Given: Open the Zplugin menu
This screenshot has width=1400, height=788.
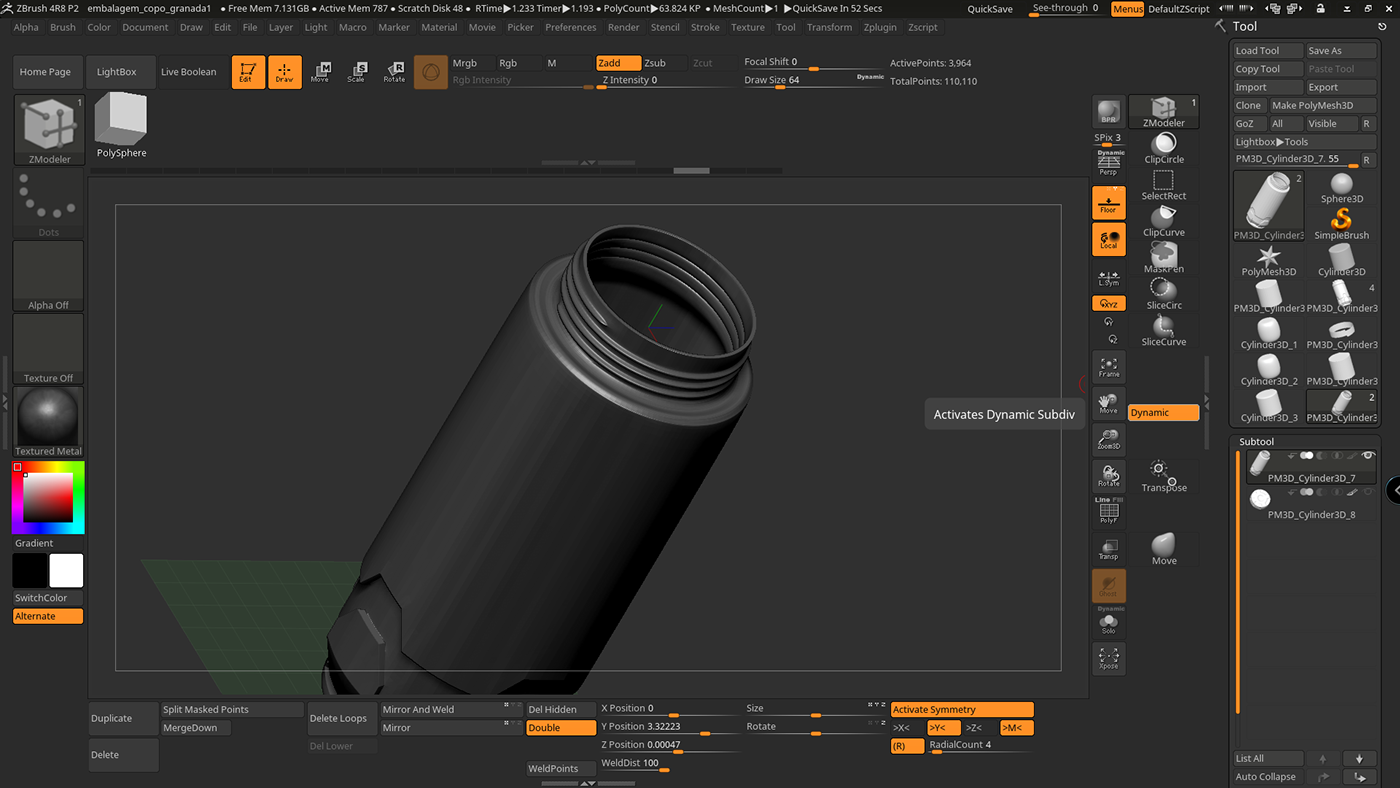Looking at the screenshot, I should (880, 27).
